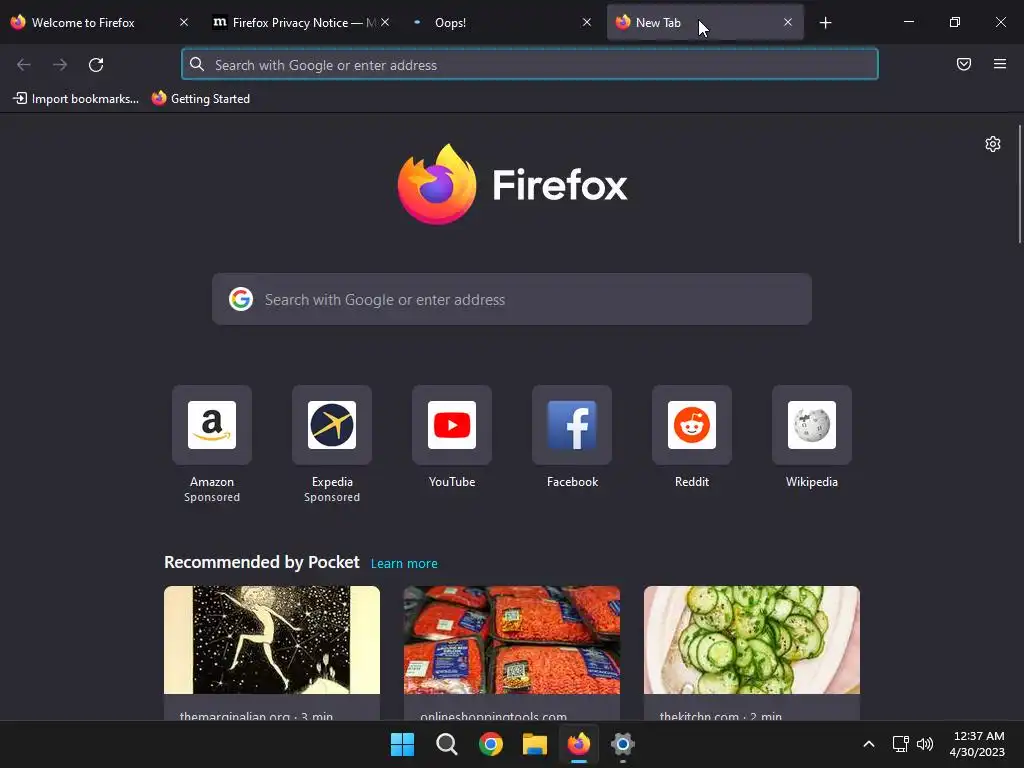Screen dimensions: 1024x768
Task: Click Import bookmarks in bookmarks toolbar
Action: coord(76,99)
